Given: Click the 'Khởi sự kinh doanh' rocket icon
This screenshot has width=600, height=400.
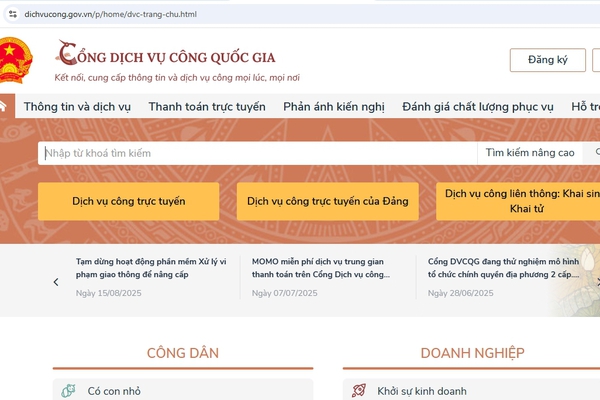Looking at the screenshot, I should (358, 391).
